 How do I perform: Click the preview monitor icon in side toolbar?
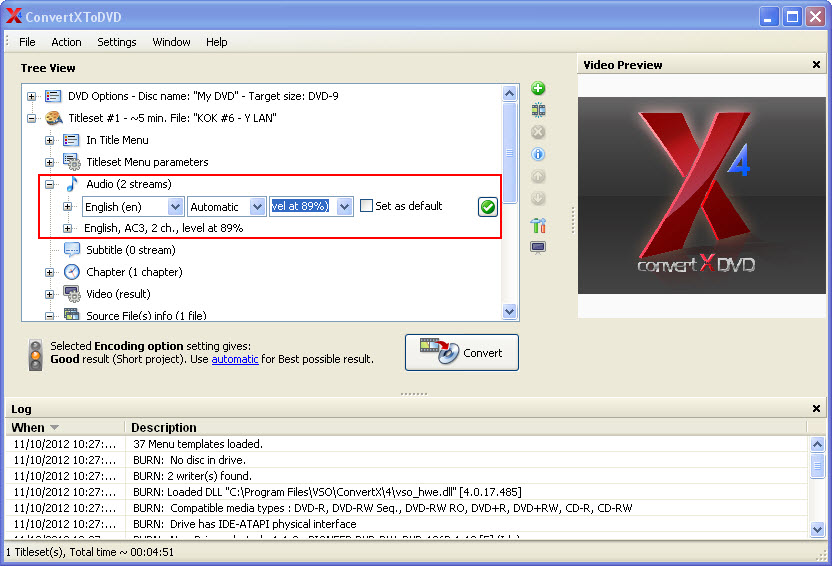538,248
